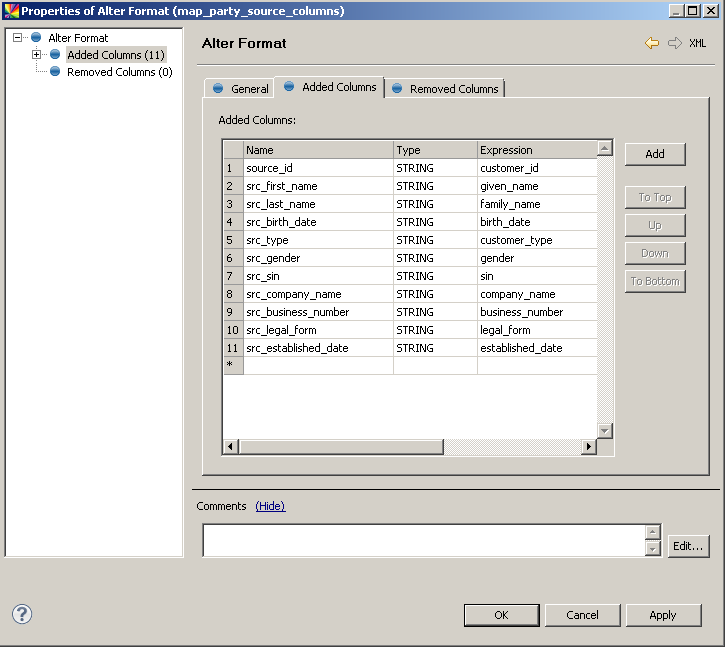Click the empty new row Name cell
This screenshot has height=647, width=725.
[318, 366]
